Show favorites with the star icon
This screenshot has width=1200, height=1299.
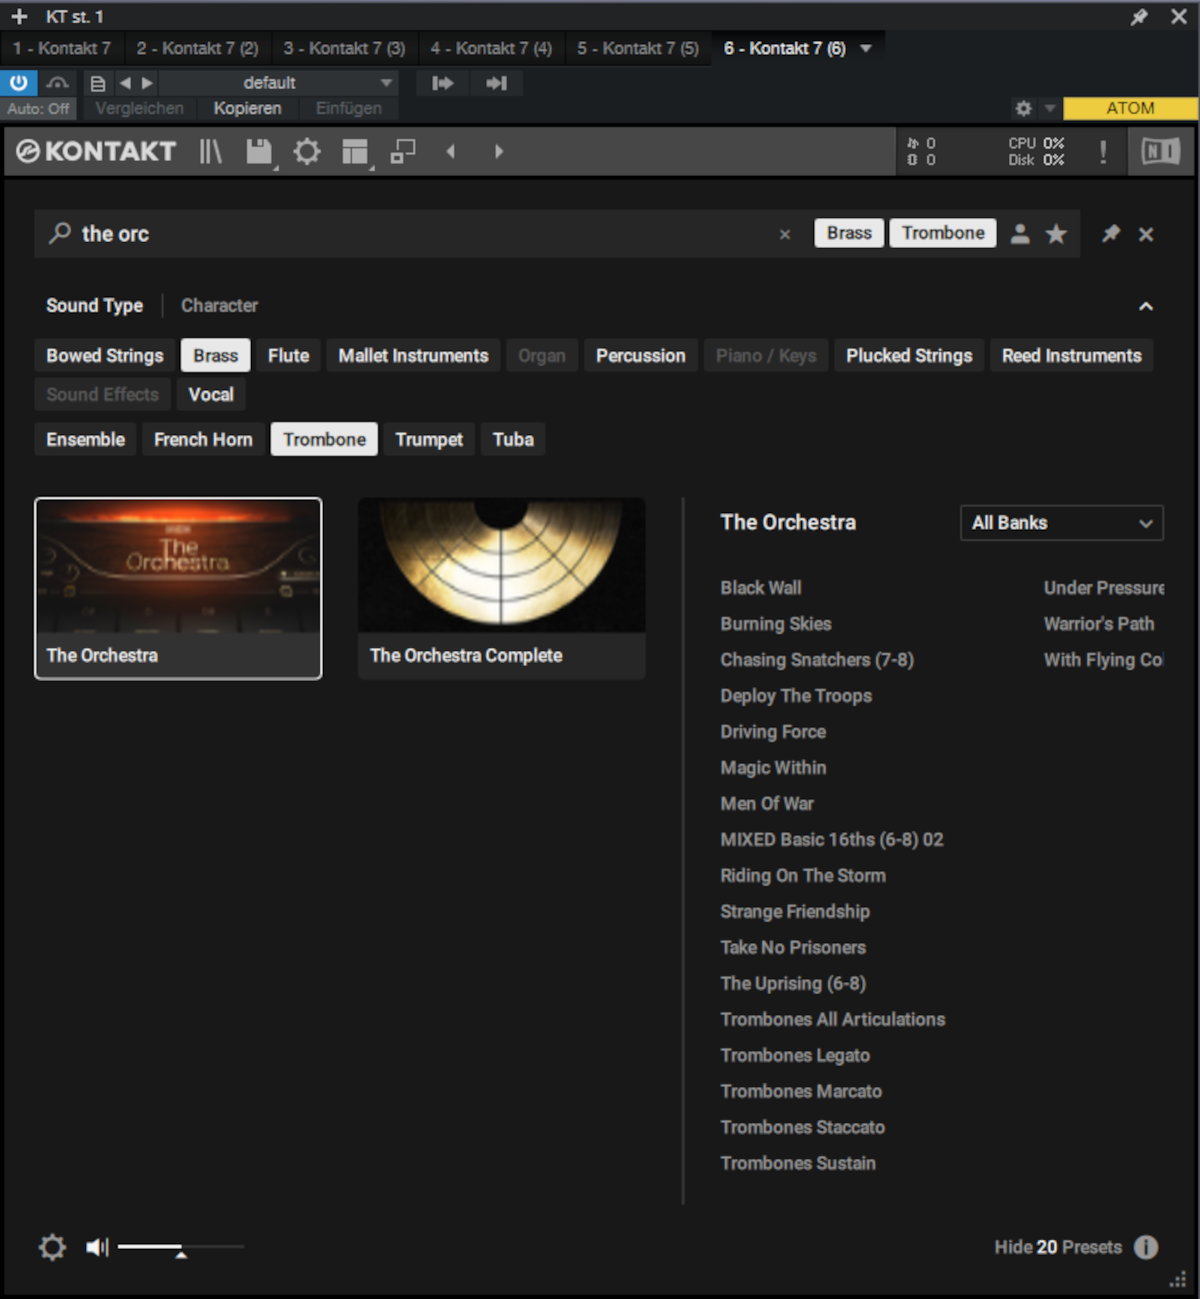tap(1056, 233)
